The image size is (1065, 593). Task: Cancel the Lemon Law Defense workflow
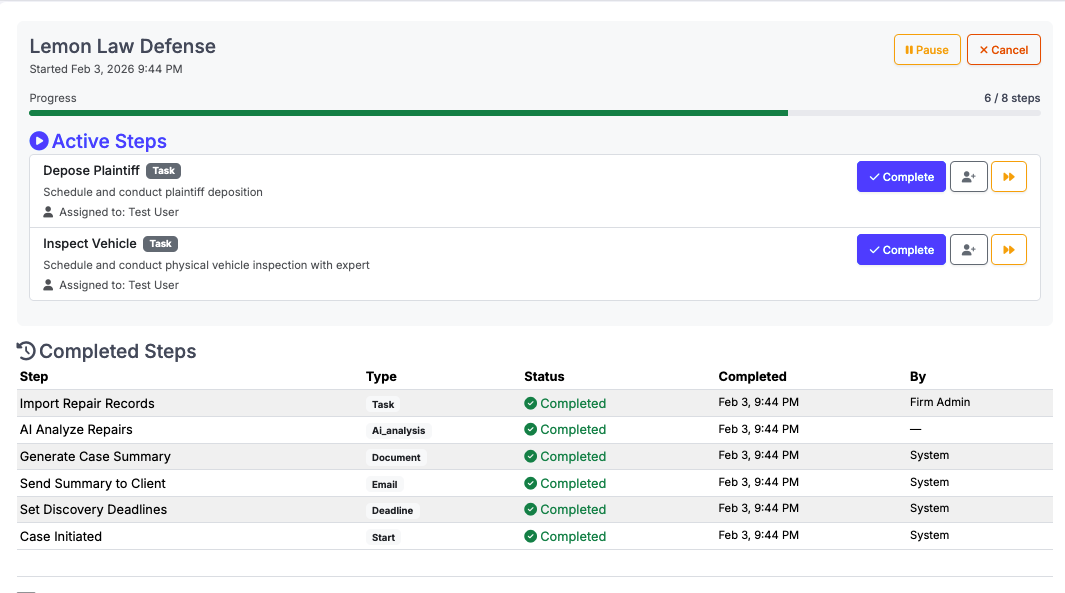1003,49
